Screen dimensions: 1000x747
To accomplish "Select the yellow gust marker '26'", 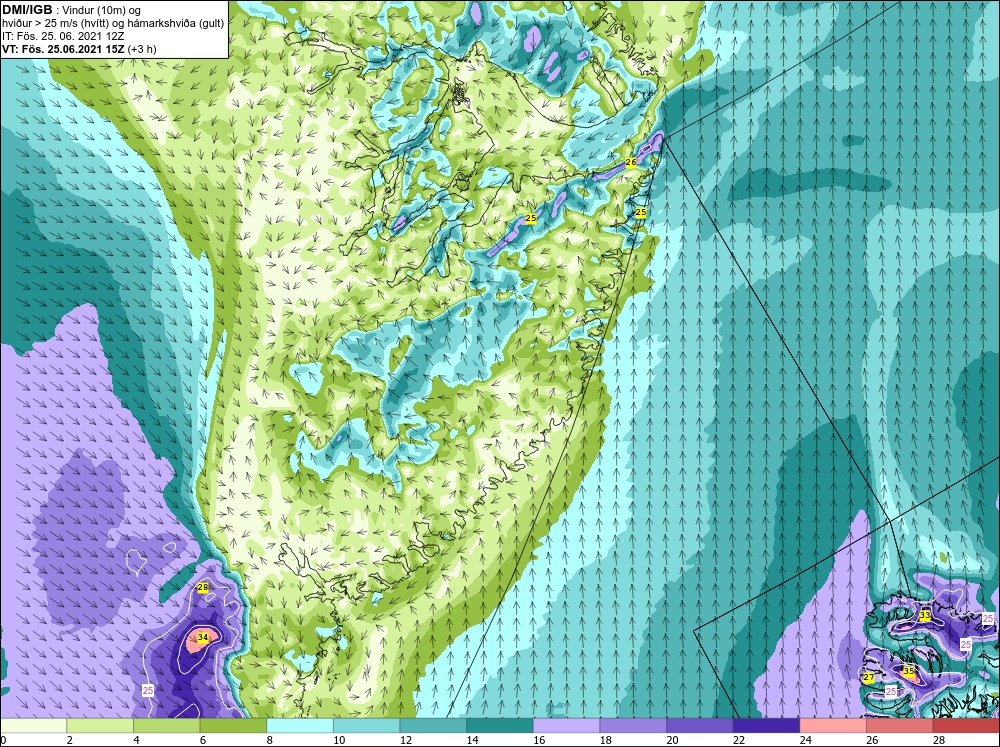I will click(x=630, y=162).
